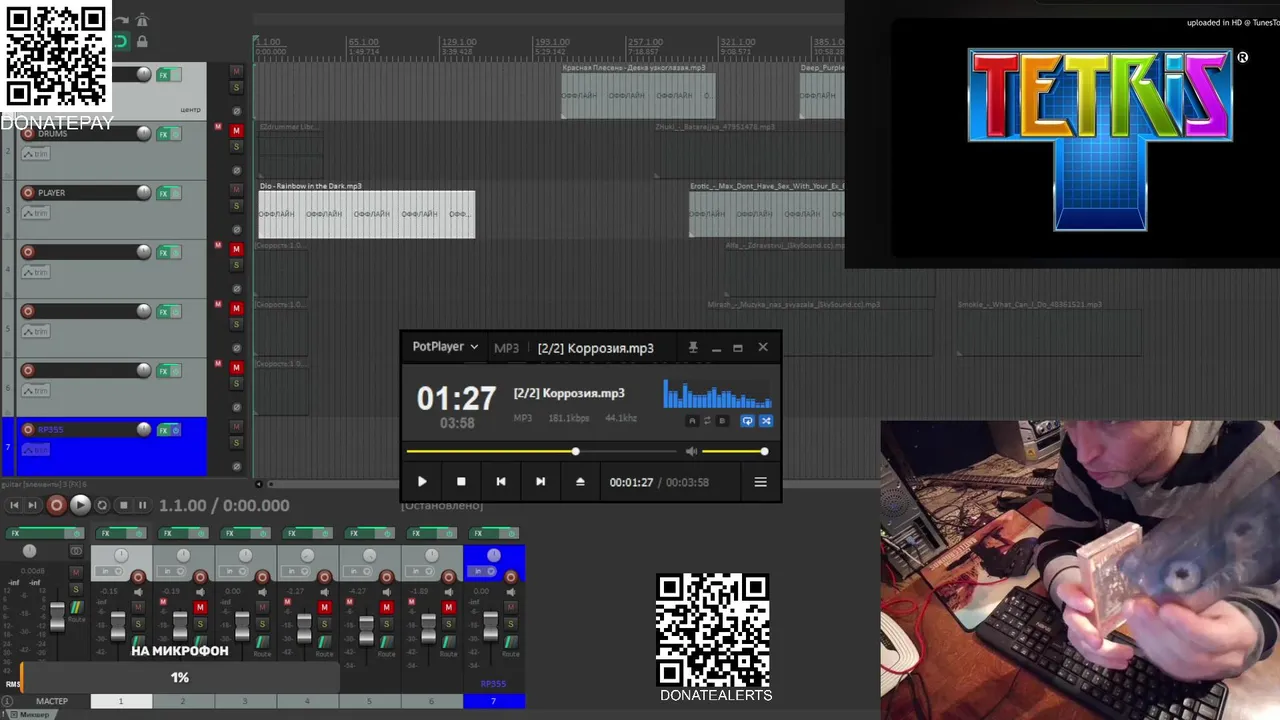Click large 01:27 clock in PotPlayer
This screenshot has width=1280, height=720.
(x=456, y=399)
